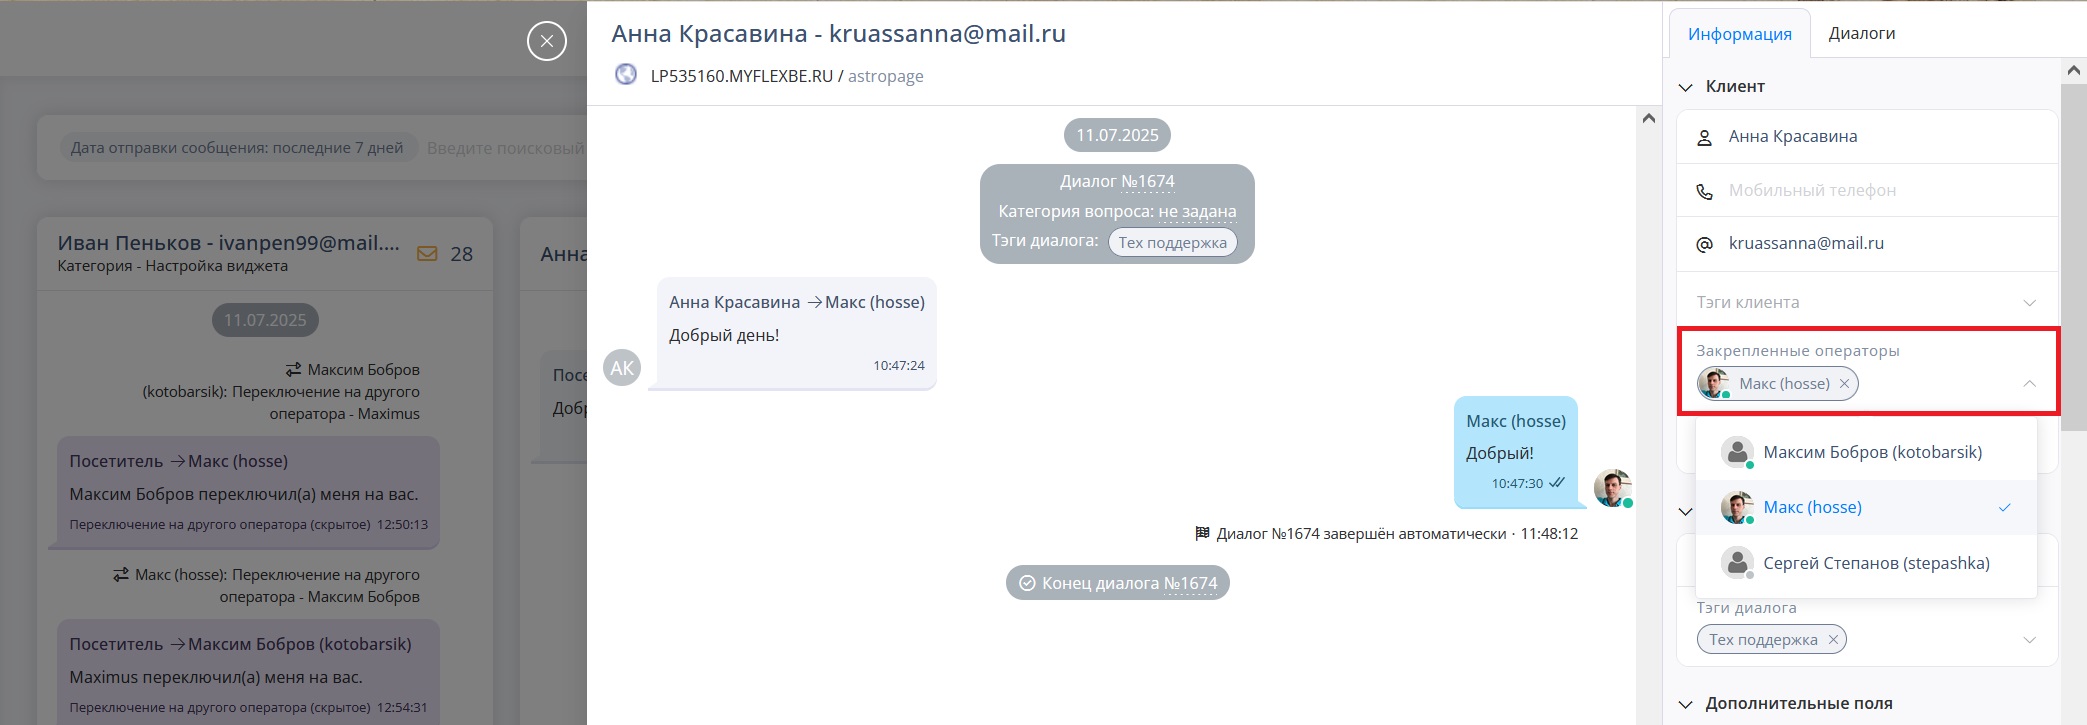The height and width of the screenshot is (725, 2087).
Task: Click the phone icon in client info
Action: click(1705, 191)
